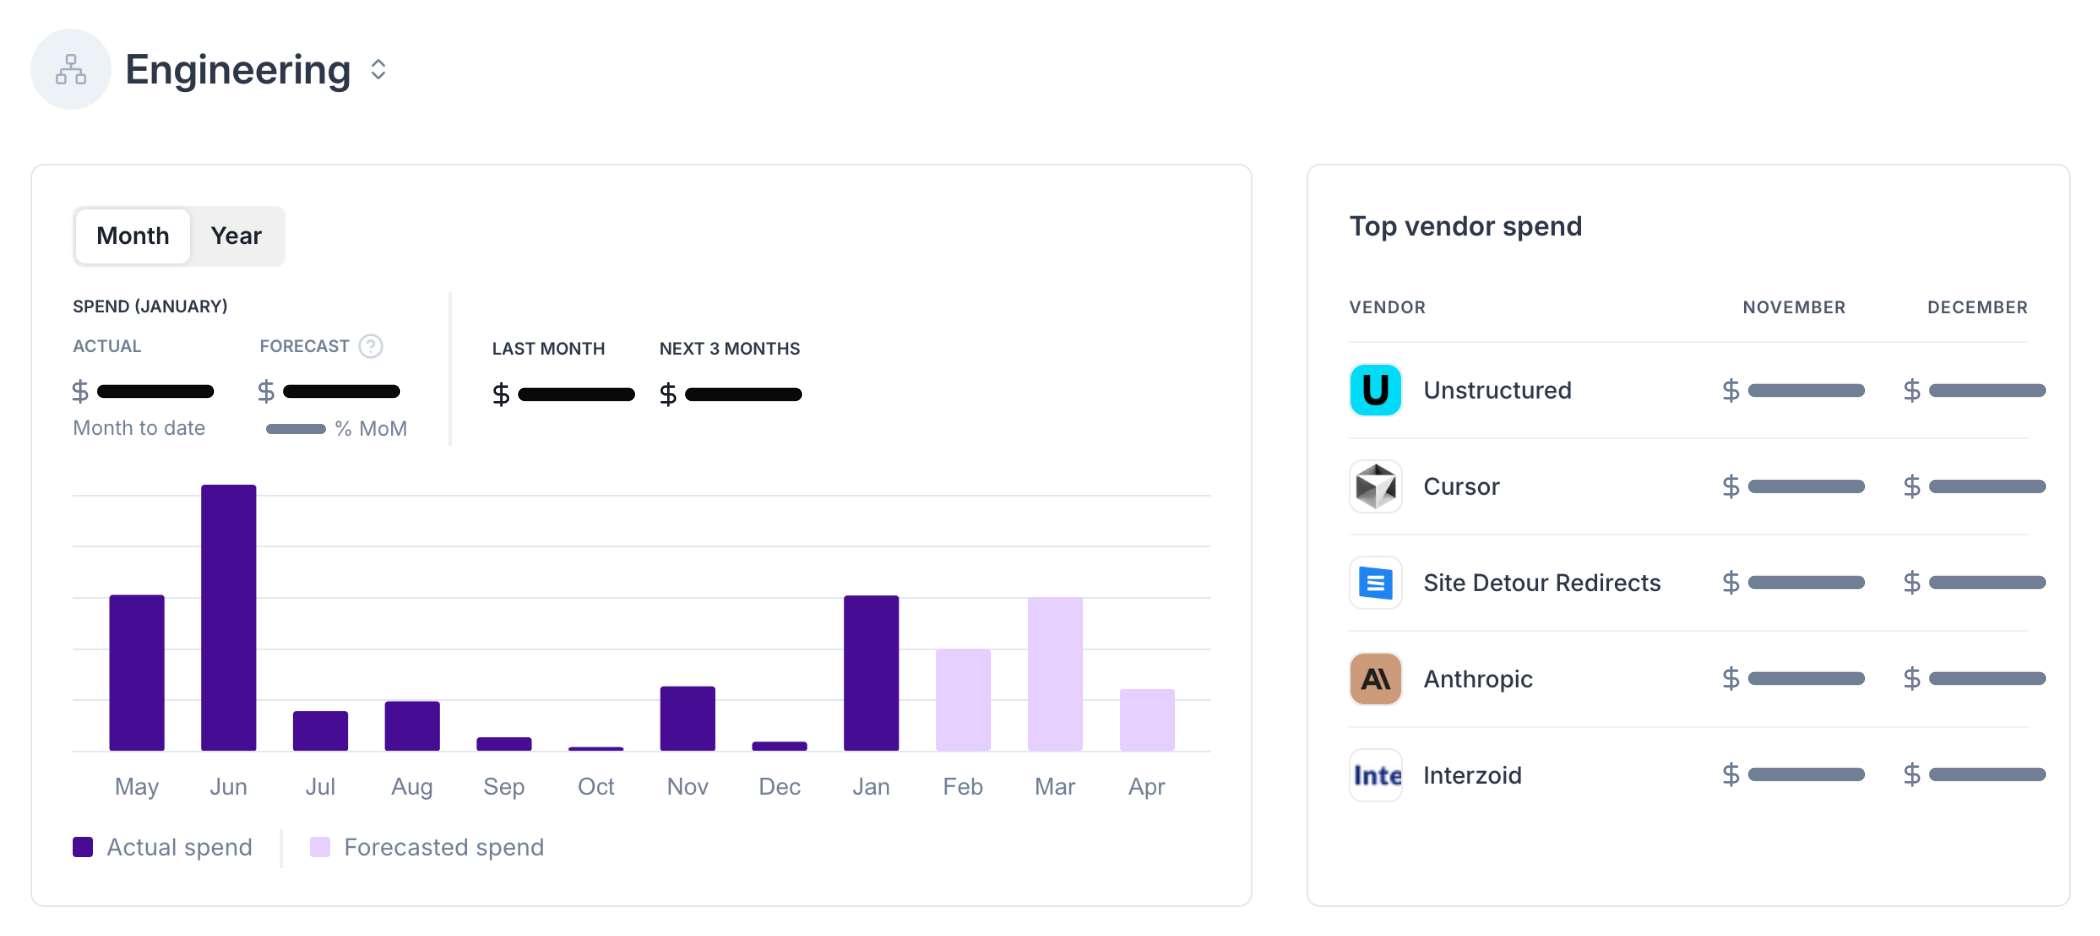Viewport: 2100px width, 936px height.
Task: Open the Unstructured vendor name link
Action: click(x=1497, y=390)
